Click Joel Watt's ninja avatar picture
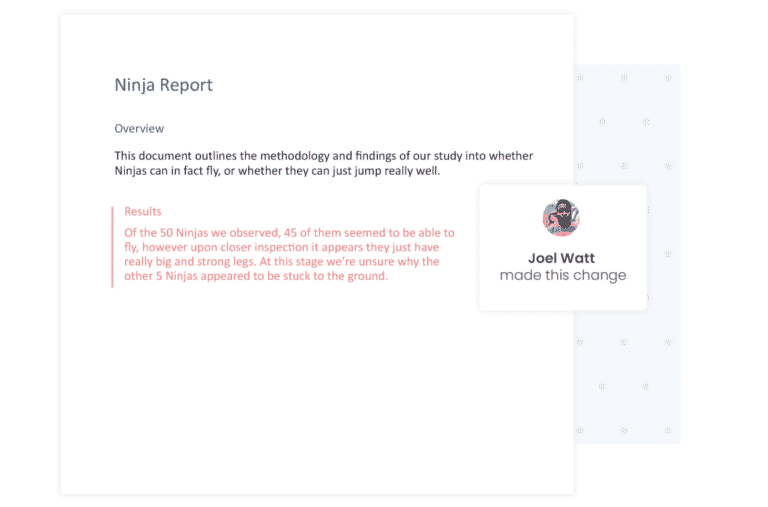The width and height of the screenshot is (768, 507). (561, 218)
